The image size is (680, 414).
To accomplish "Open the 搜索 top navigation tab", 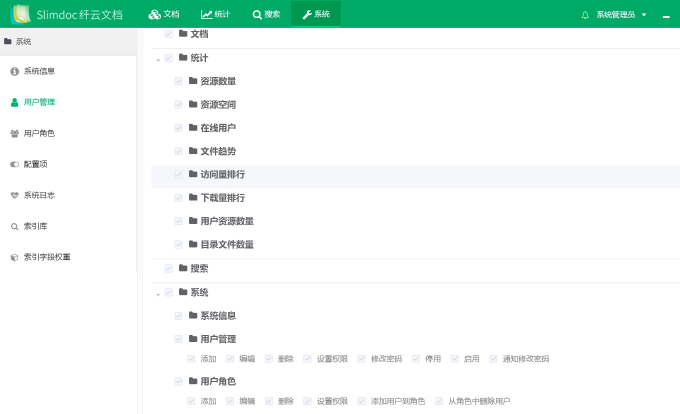I will click(266, 14).
